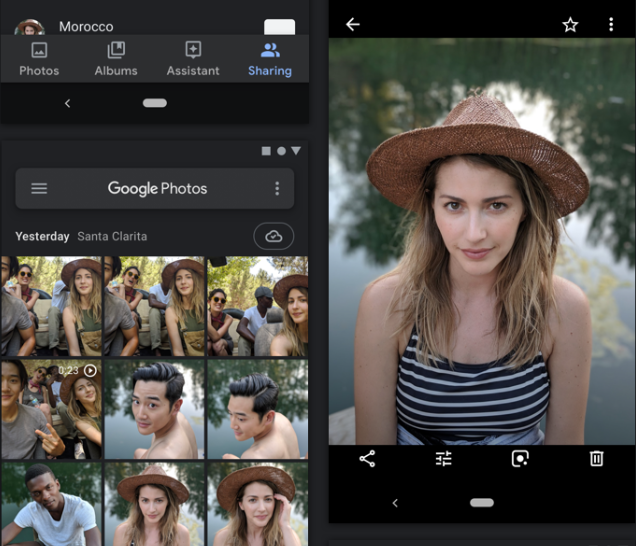Switch to the Photos tab

click(x=39, y=59)
